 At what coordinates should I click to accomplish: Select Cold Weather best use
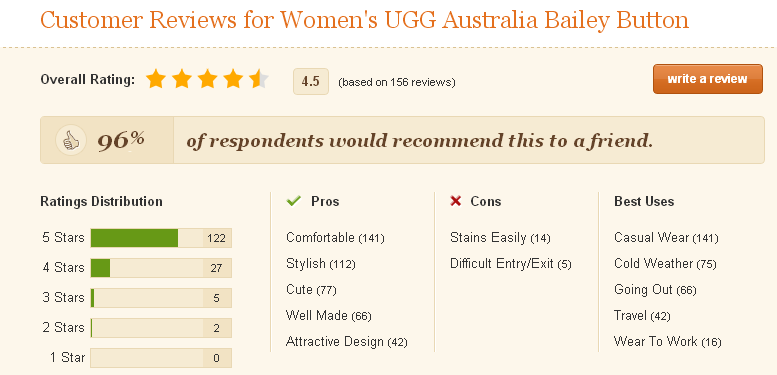click(x=665, y=264)
